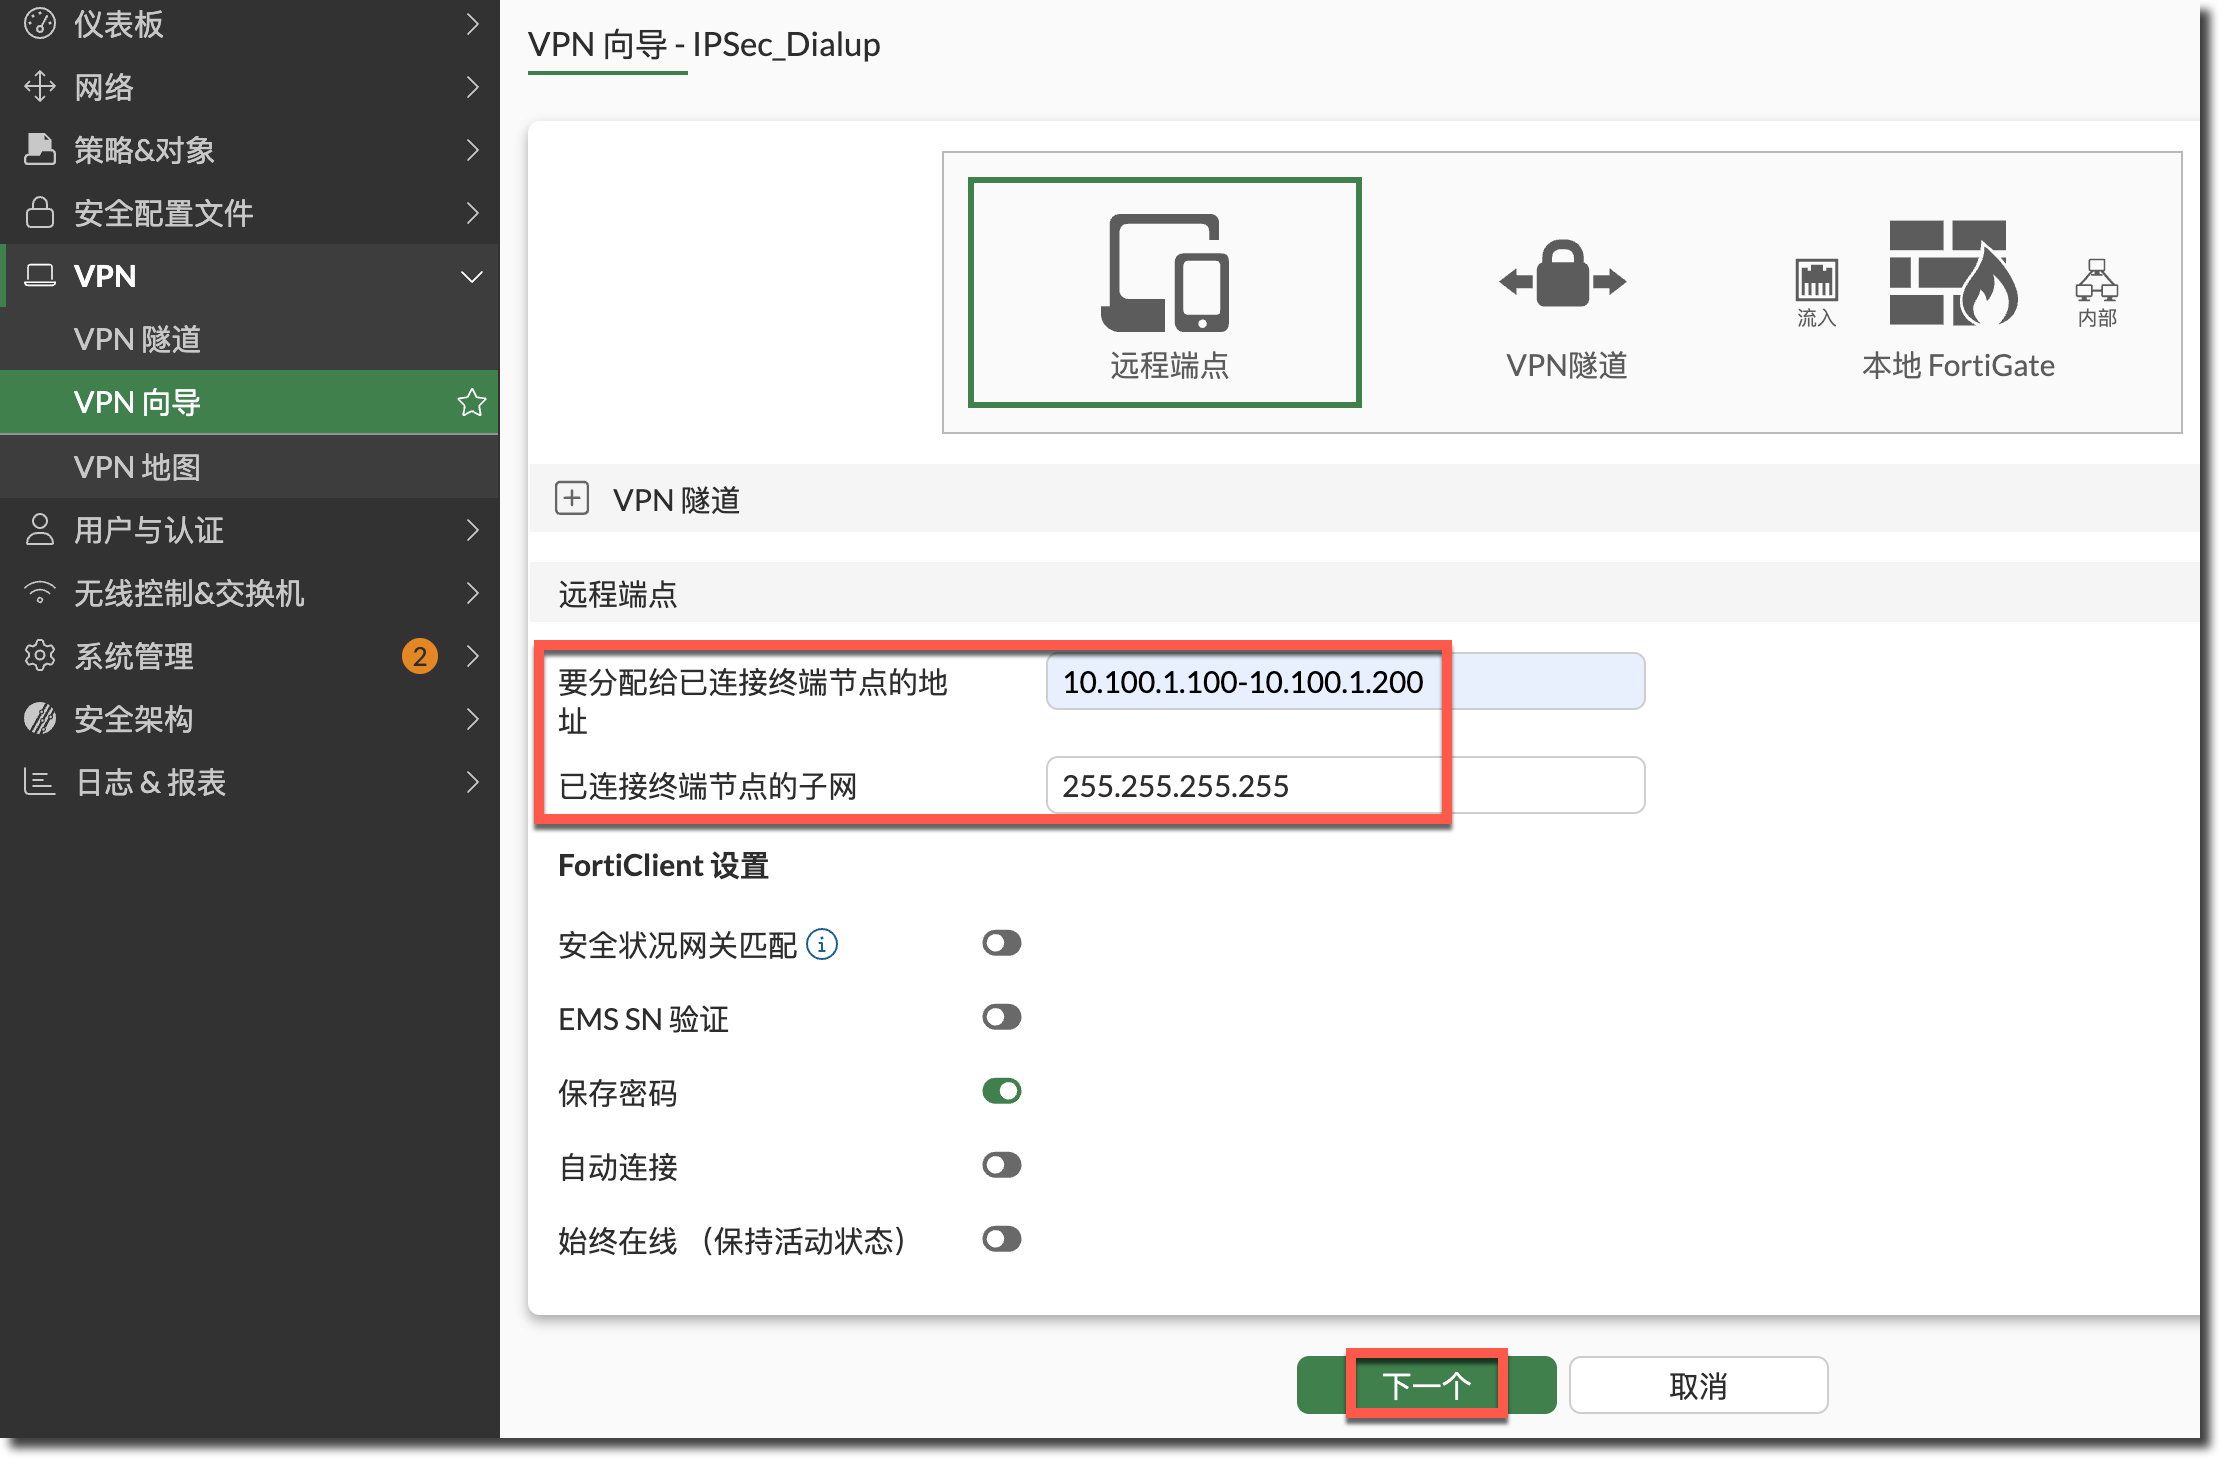Enable the 自动连接 toggle

tap(1001, 1165)
